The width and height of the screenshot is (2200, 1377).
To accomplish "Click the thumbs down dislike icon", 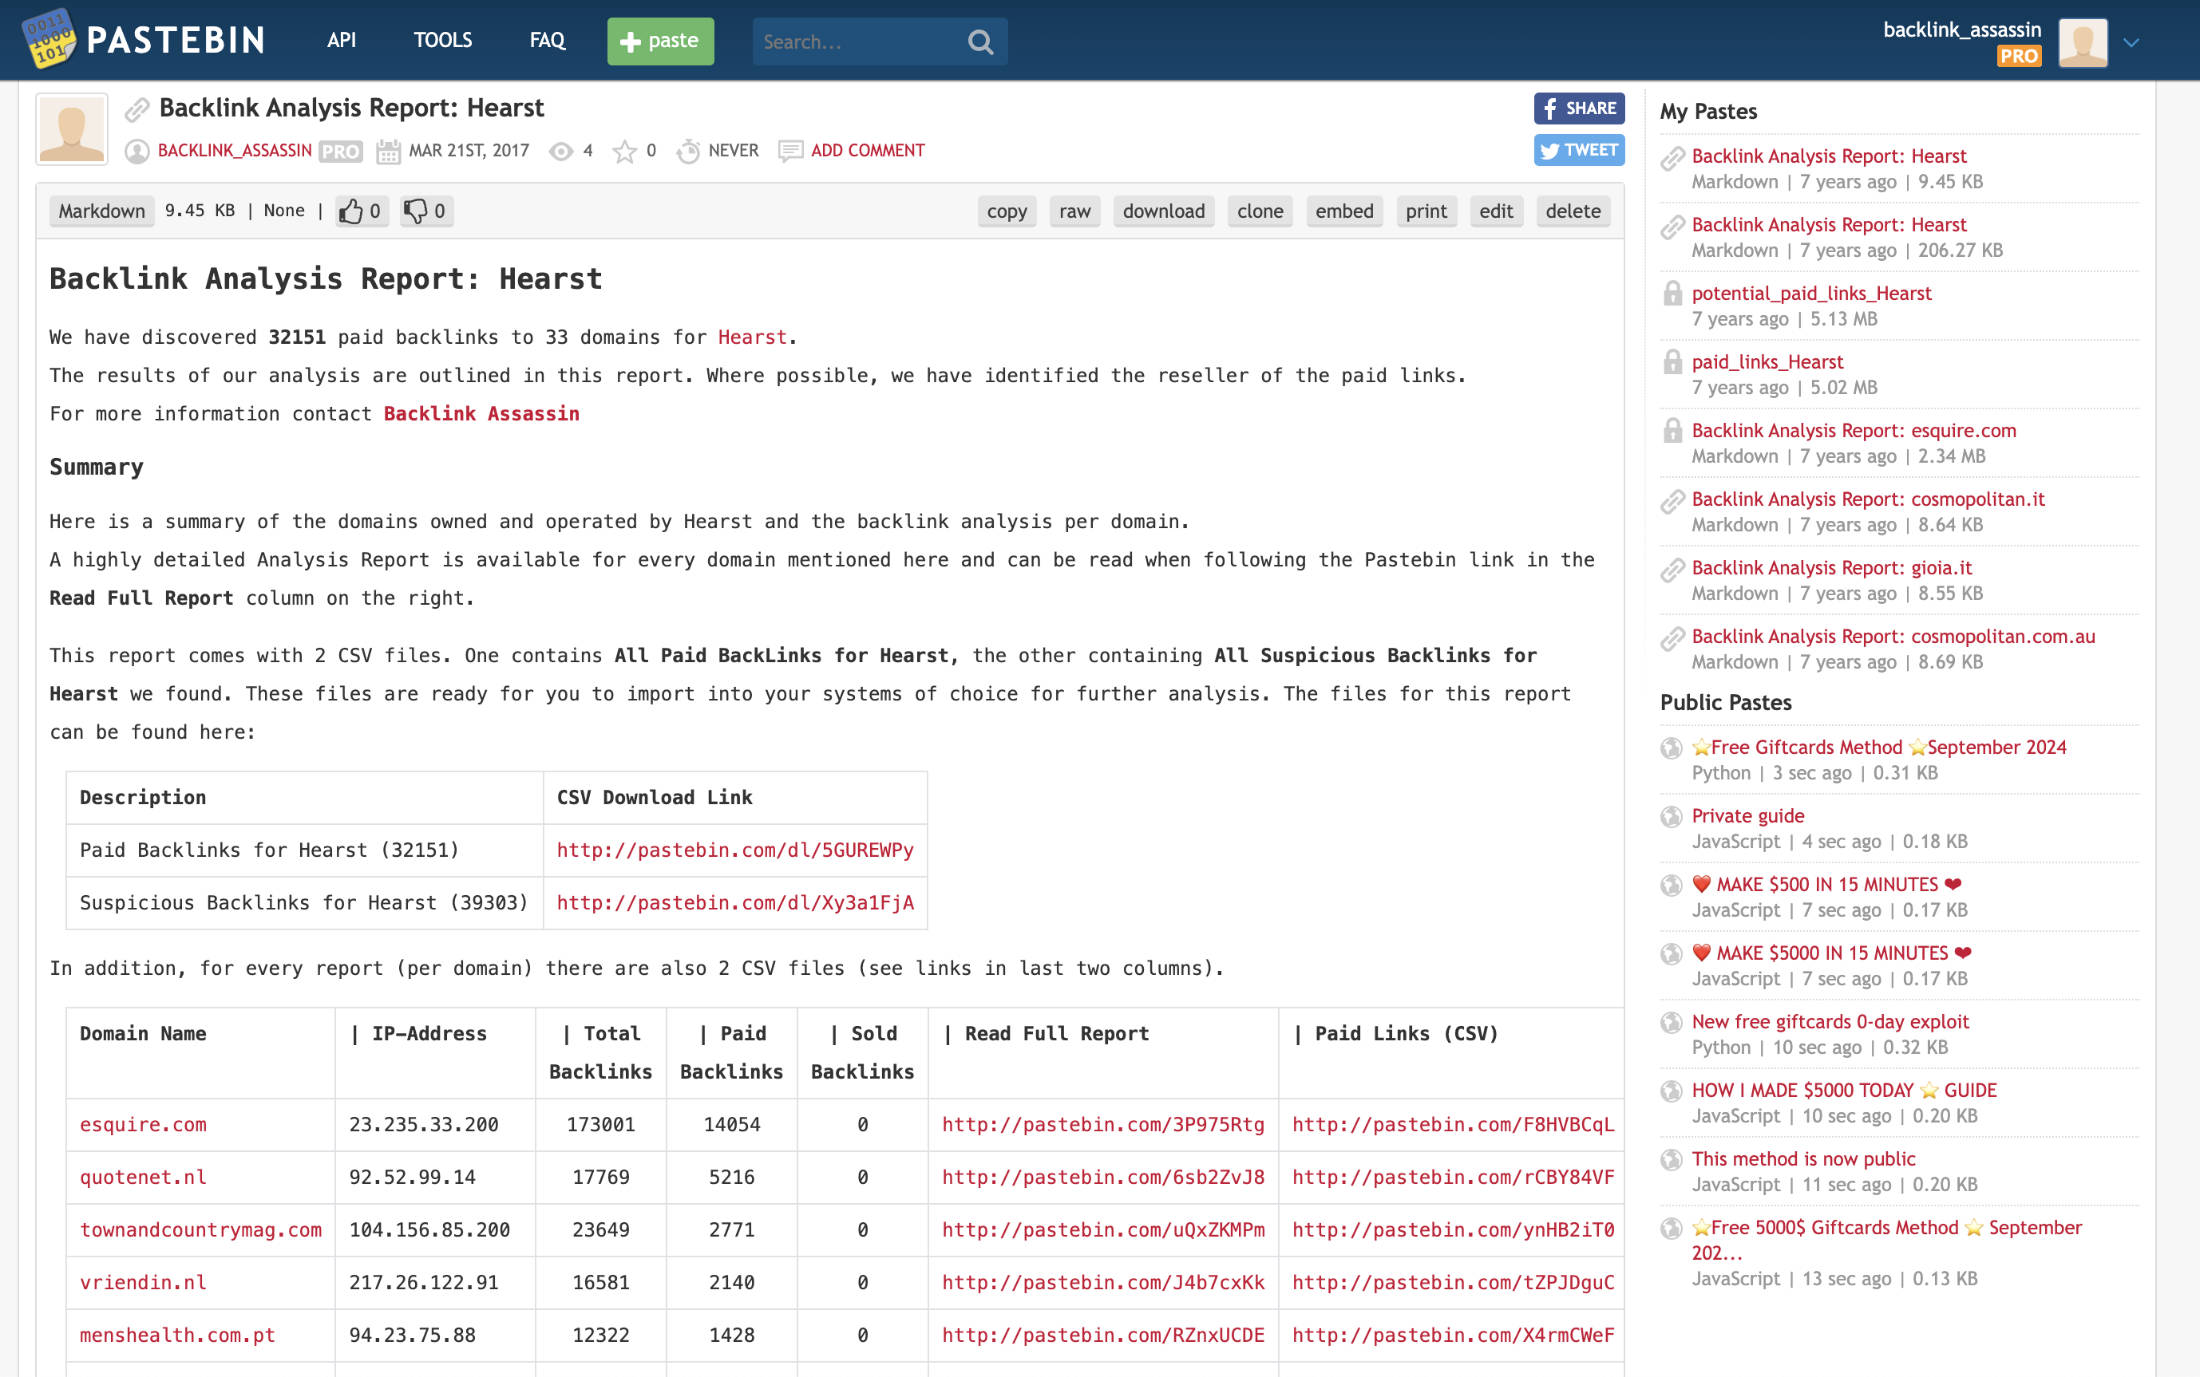I will [415, 211].
